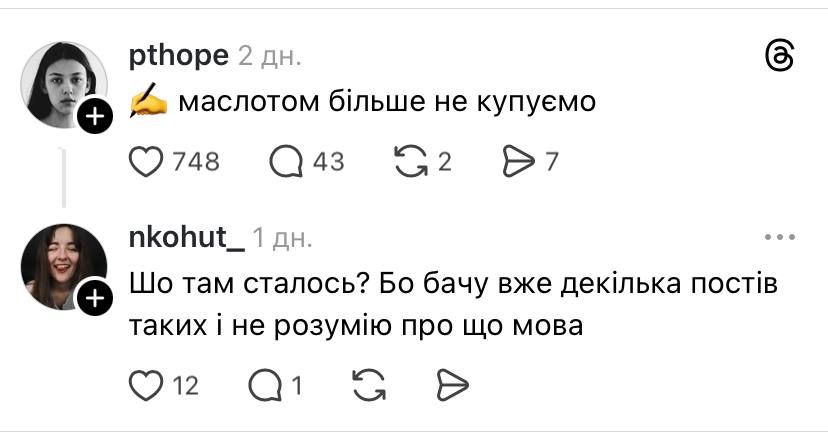Open the pthope username link
Viewport: 828px width, 434px height.
tap(179, 55)
